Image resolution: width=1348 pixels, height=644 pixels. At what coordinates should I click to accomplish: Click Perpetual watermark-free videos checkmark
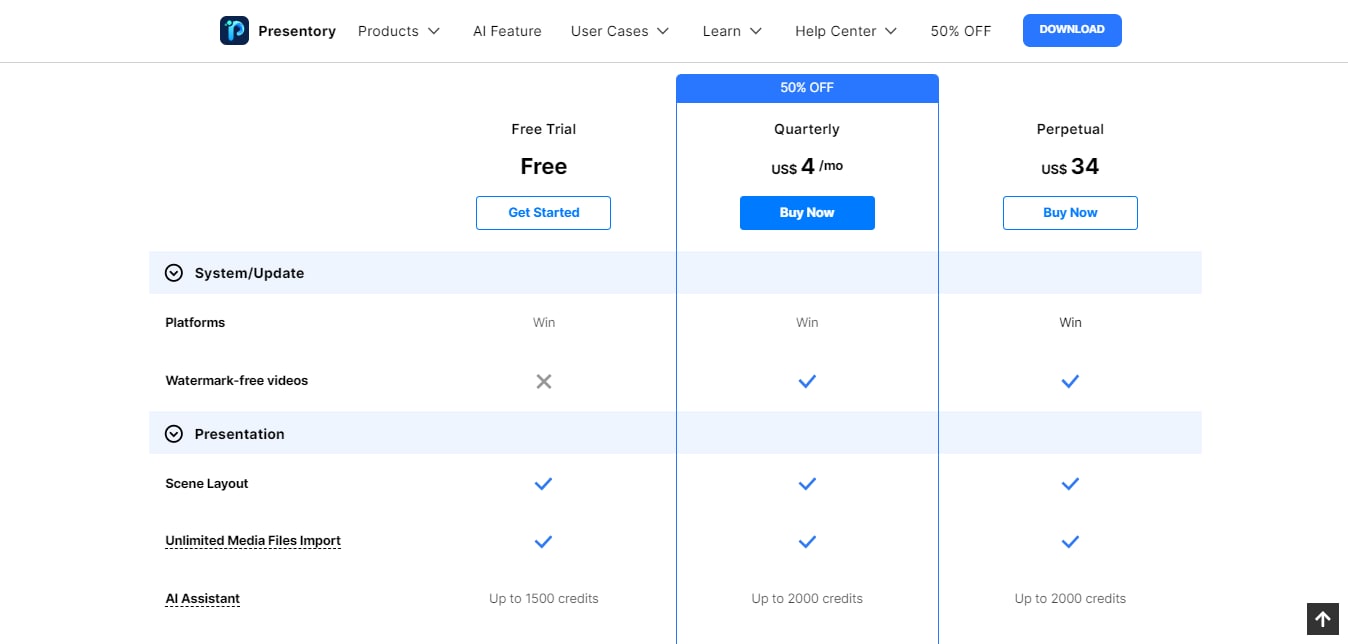[x=1070, y=381]
